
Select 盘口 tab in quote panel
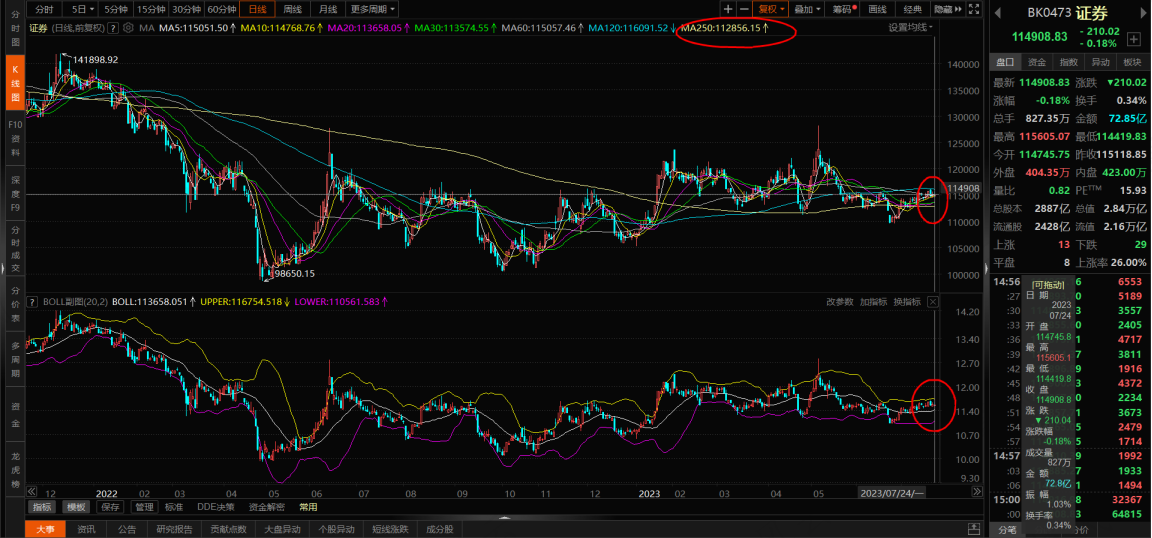[1005, 62]
